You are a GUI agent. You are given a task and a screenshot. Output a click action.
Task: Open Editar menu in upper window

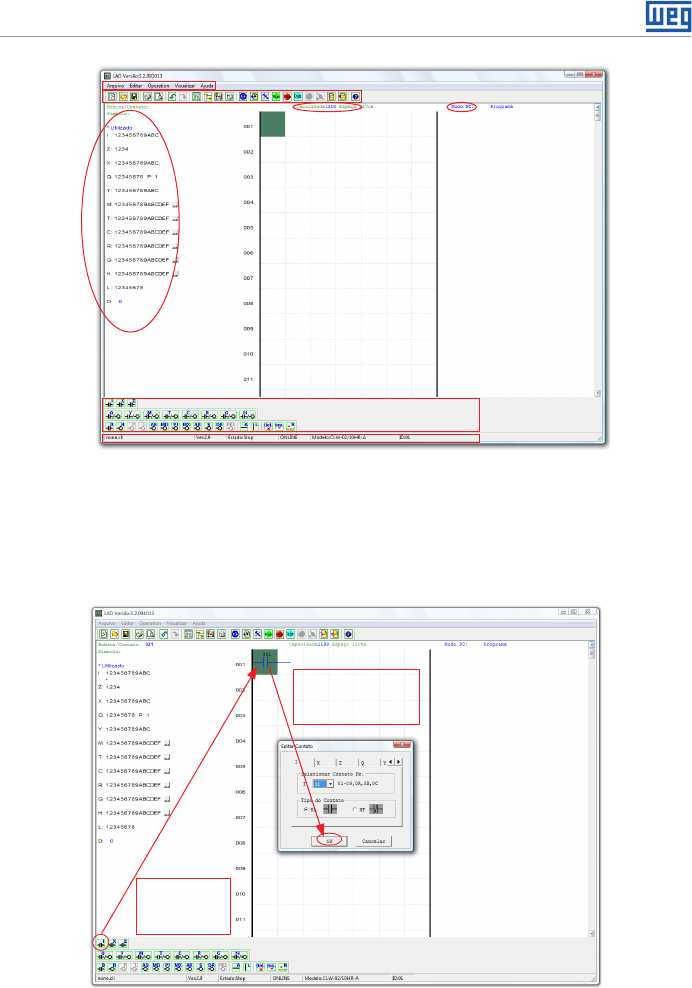pyautogui.click(x=136, y=86)
